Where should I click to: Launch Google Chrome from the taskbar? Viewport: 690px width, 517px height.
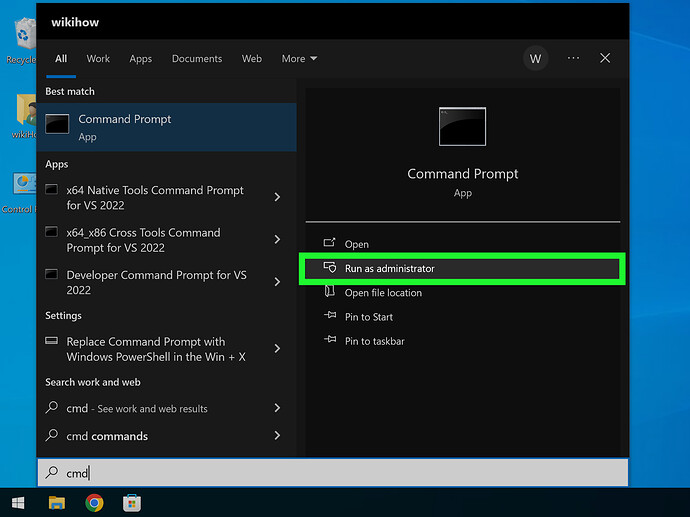[94, 502]
